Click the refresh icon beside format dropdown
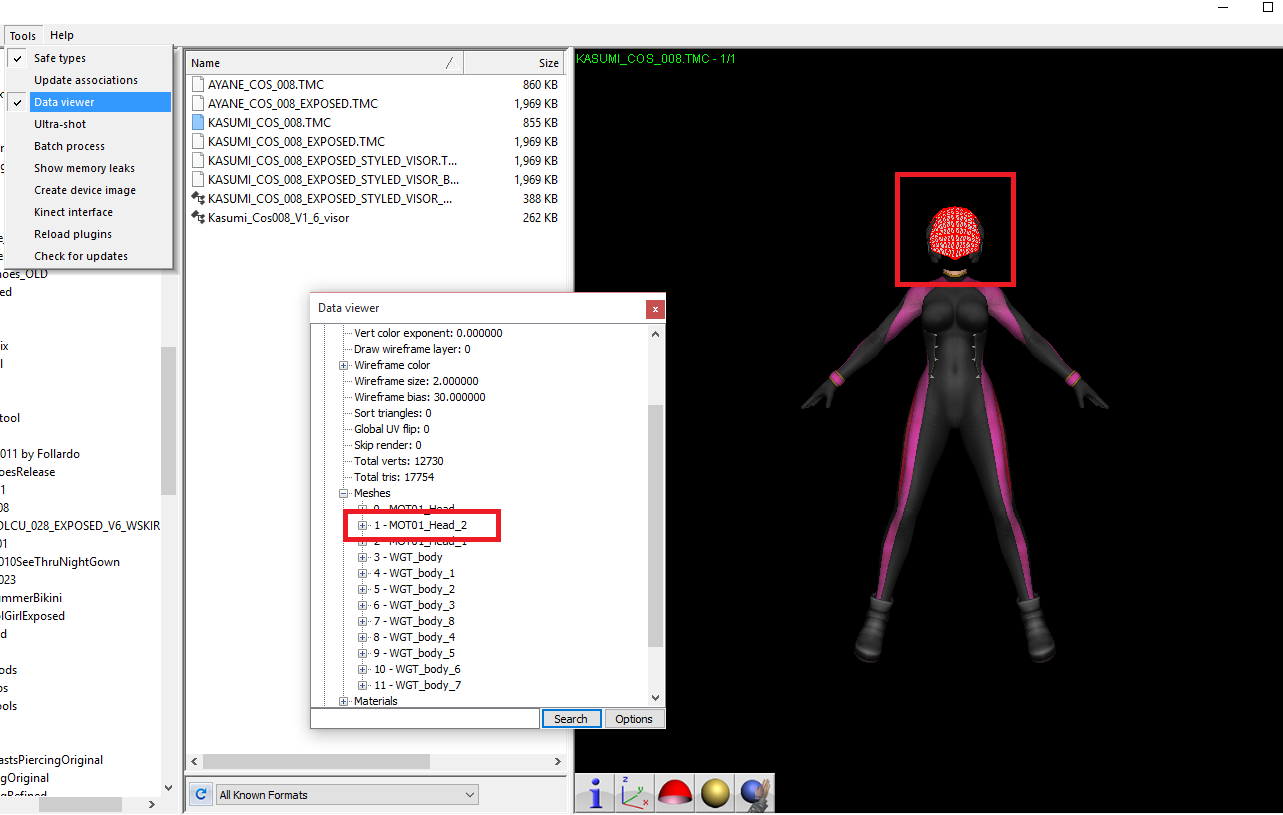This screenshot has width=1283, height=815. (x=201, y=795)
